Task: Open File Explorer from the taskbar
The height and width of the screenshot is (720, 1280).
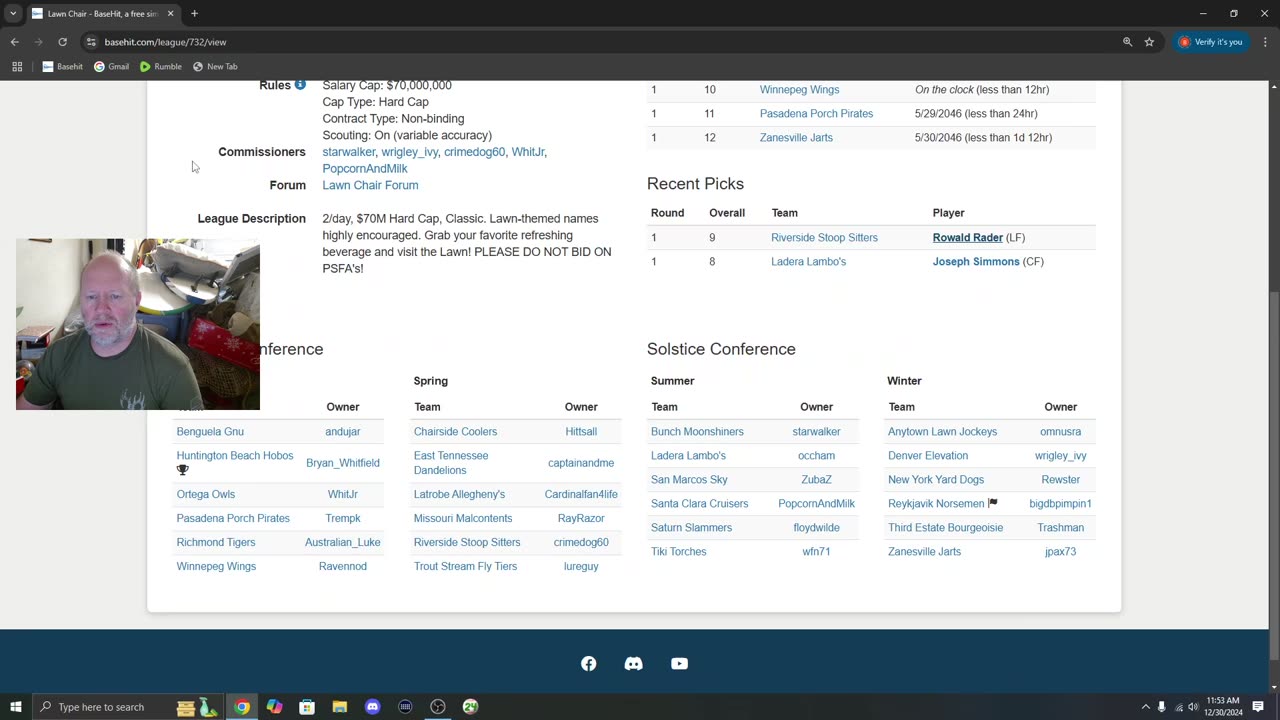Action: 340,707
